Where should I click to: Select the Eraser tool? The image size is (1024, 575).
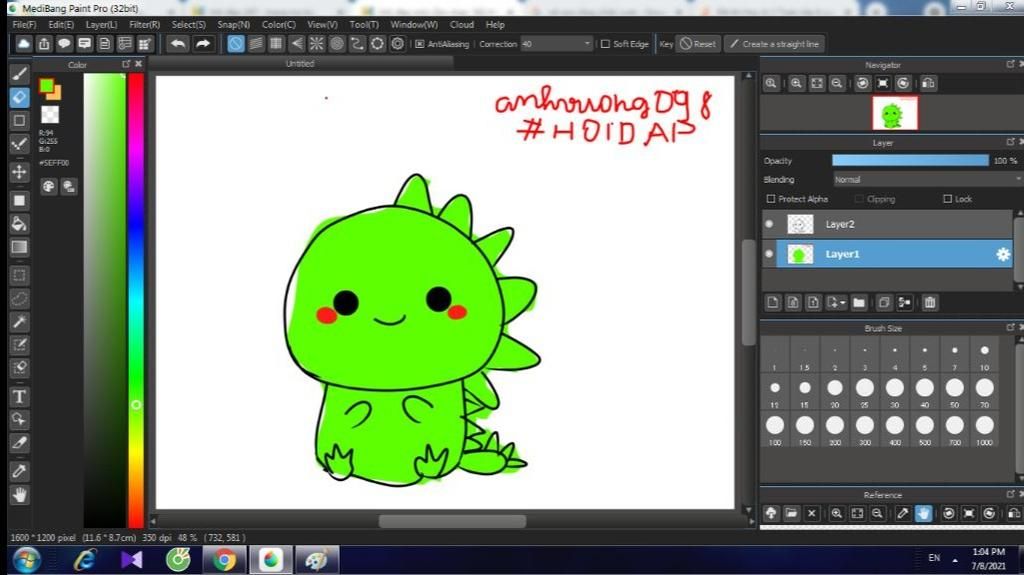(x=20, y=97)
